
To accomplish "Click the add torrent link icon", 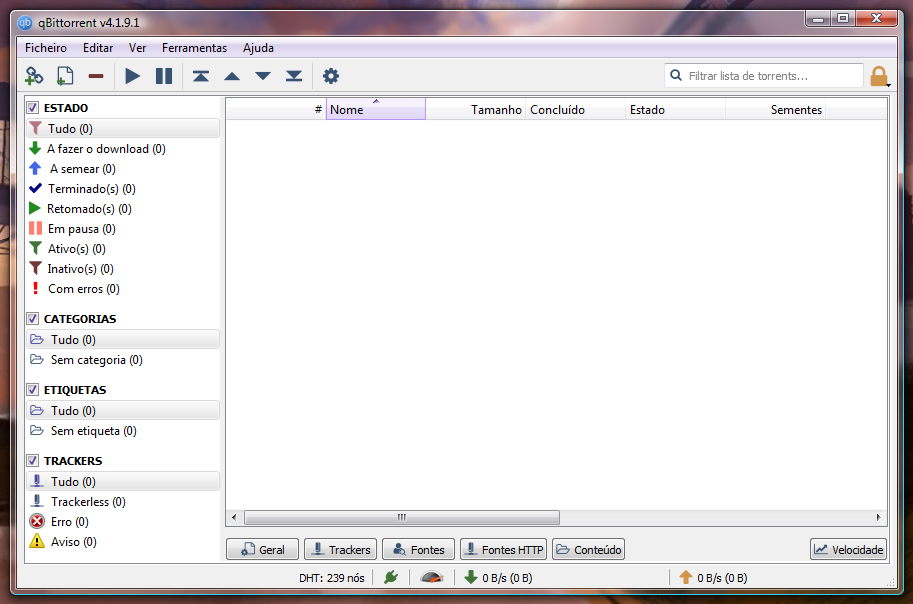I will pos(34,76).
